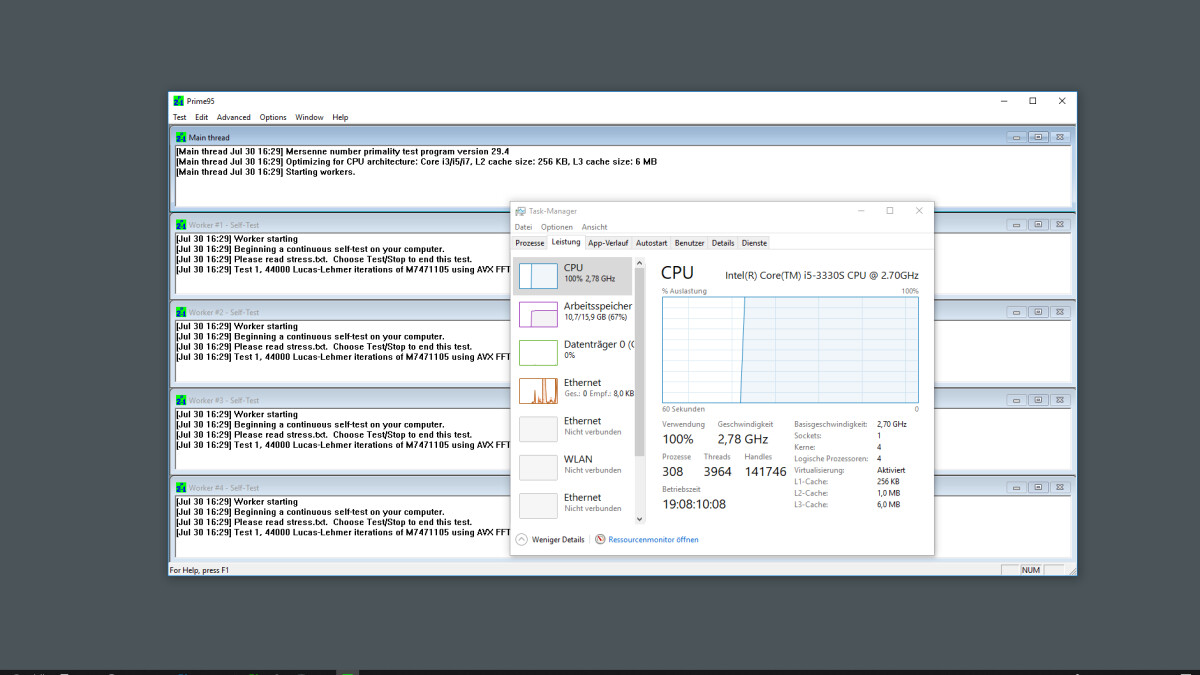Select the WLAN adapter thumbnail
This screenshot has height=675, width=1200.
point(538,467)
